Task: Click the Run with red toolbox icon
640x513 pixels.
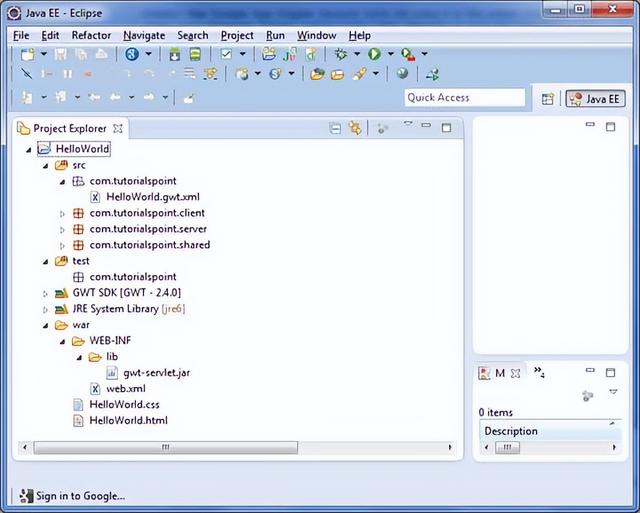Action: click(408, 54)
